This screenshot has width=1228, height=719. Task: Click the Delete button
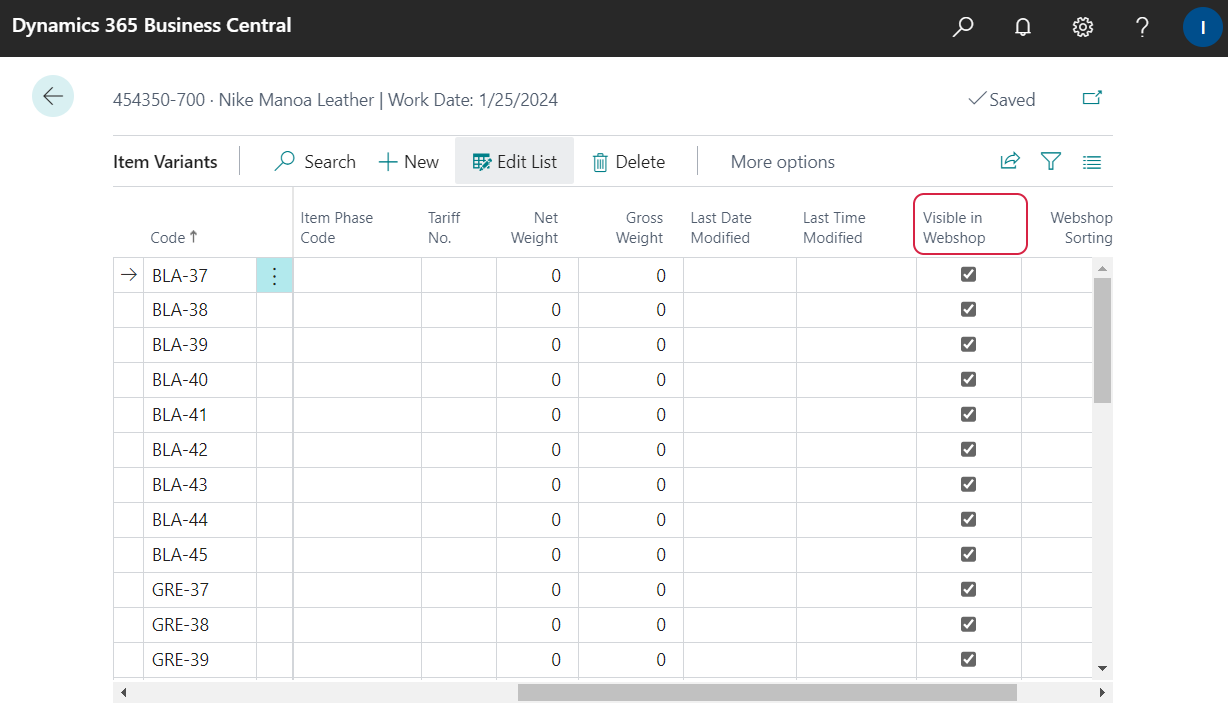(x=628, y=161)
